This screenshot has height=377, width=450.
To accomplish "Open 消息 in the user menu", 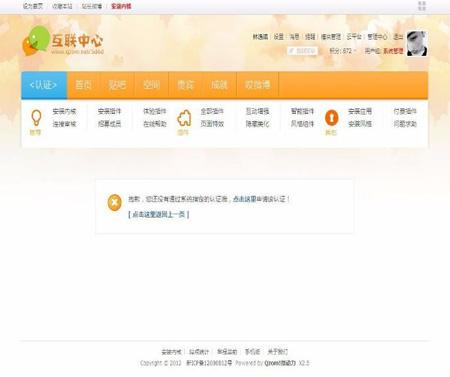I will [x=294, y=37].
